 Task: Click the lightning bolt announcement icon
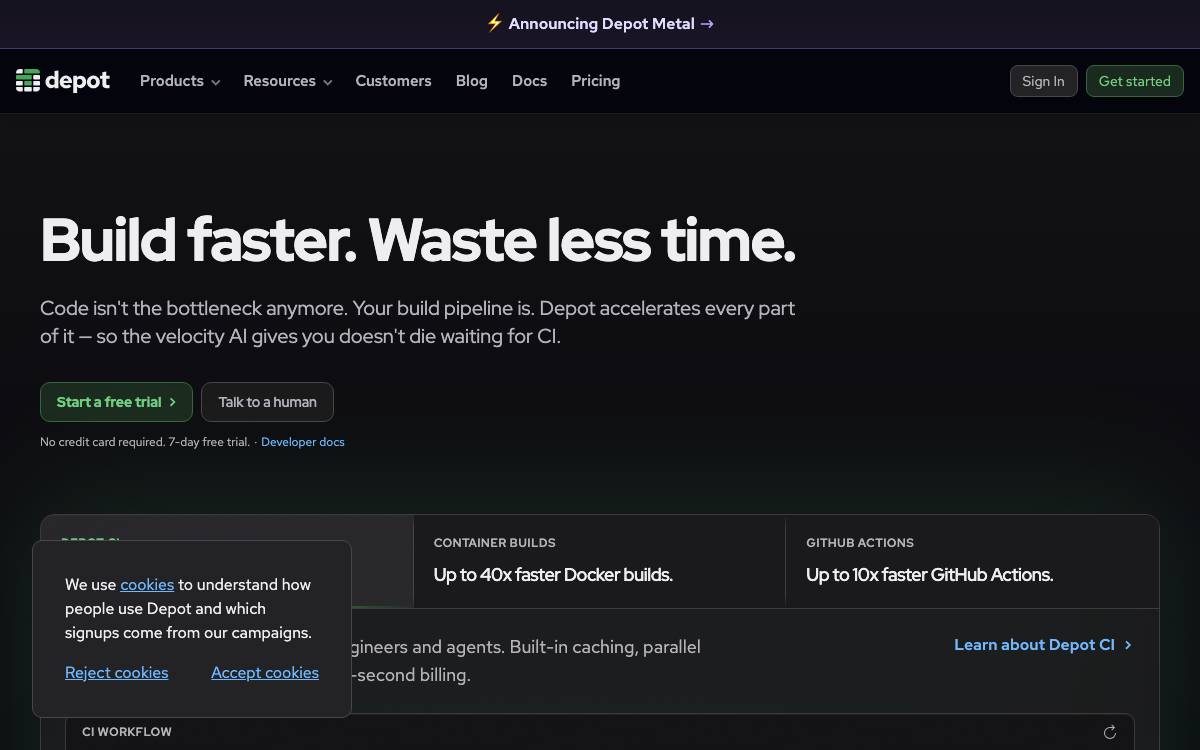pyautogui.click(x=494, y=23)
